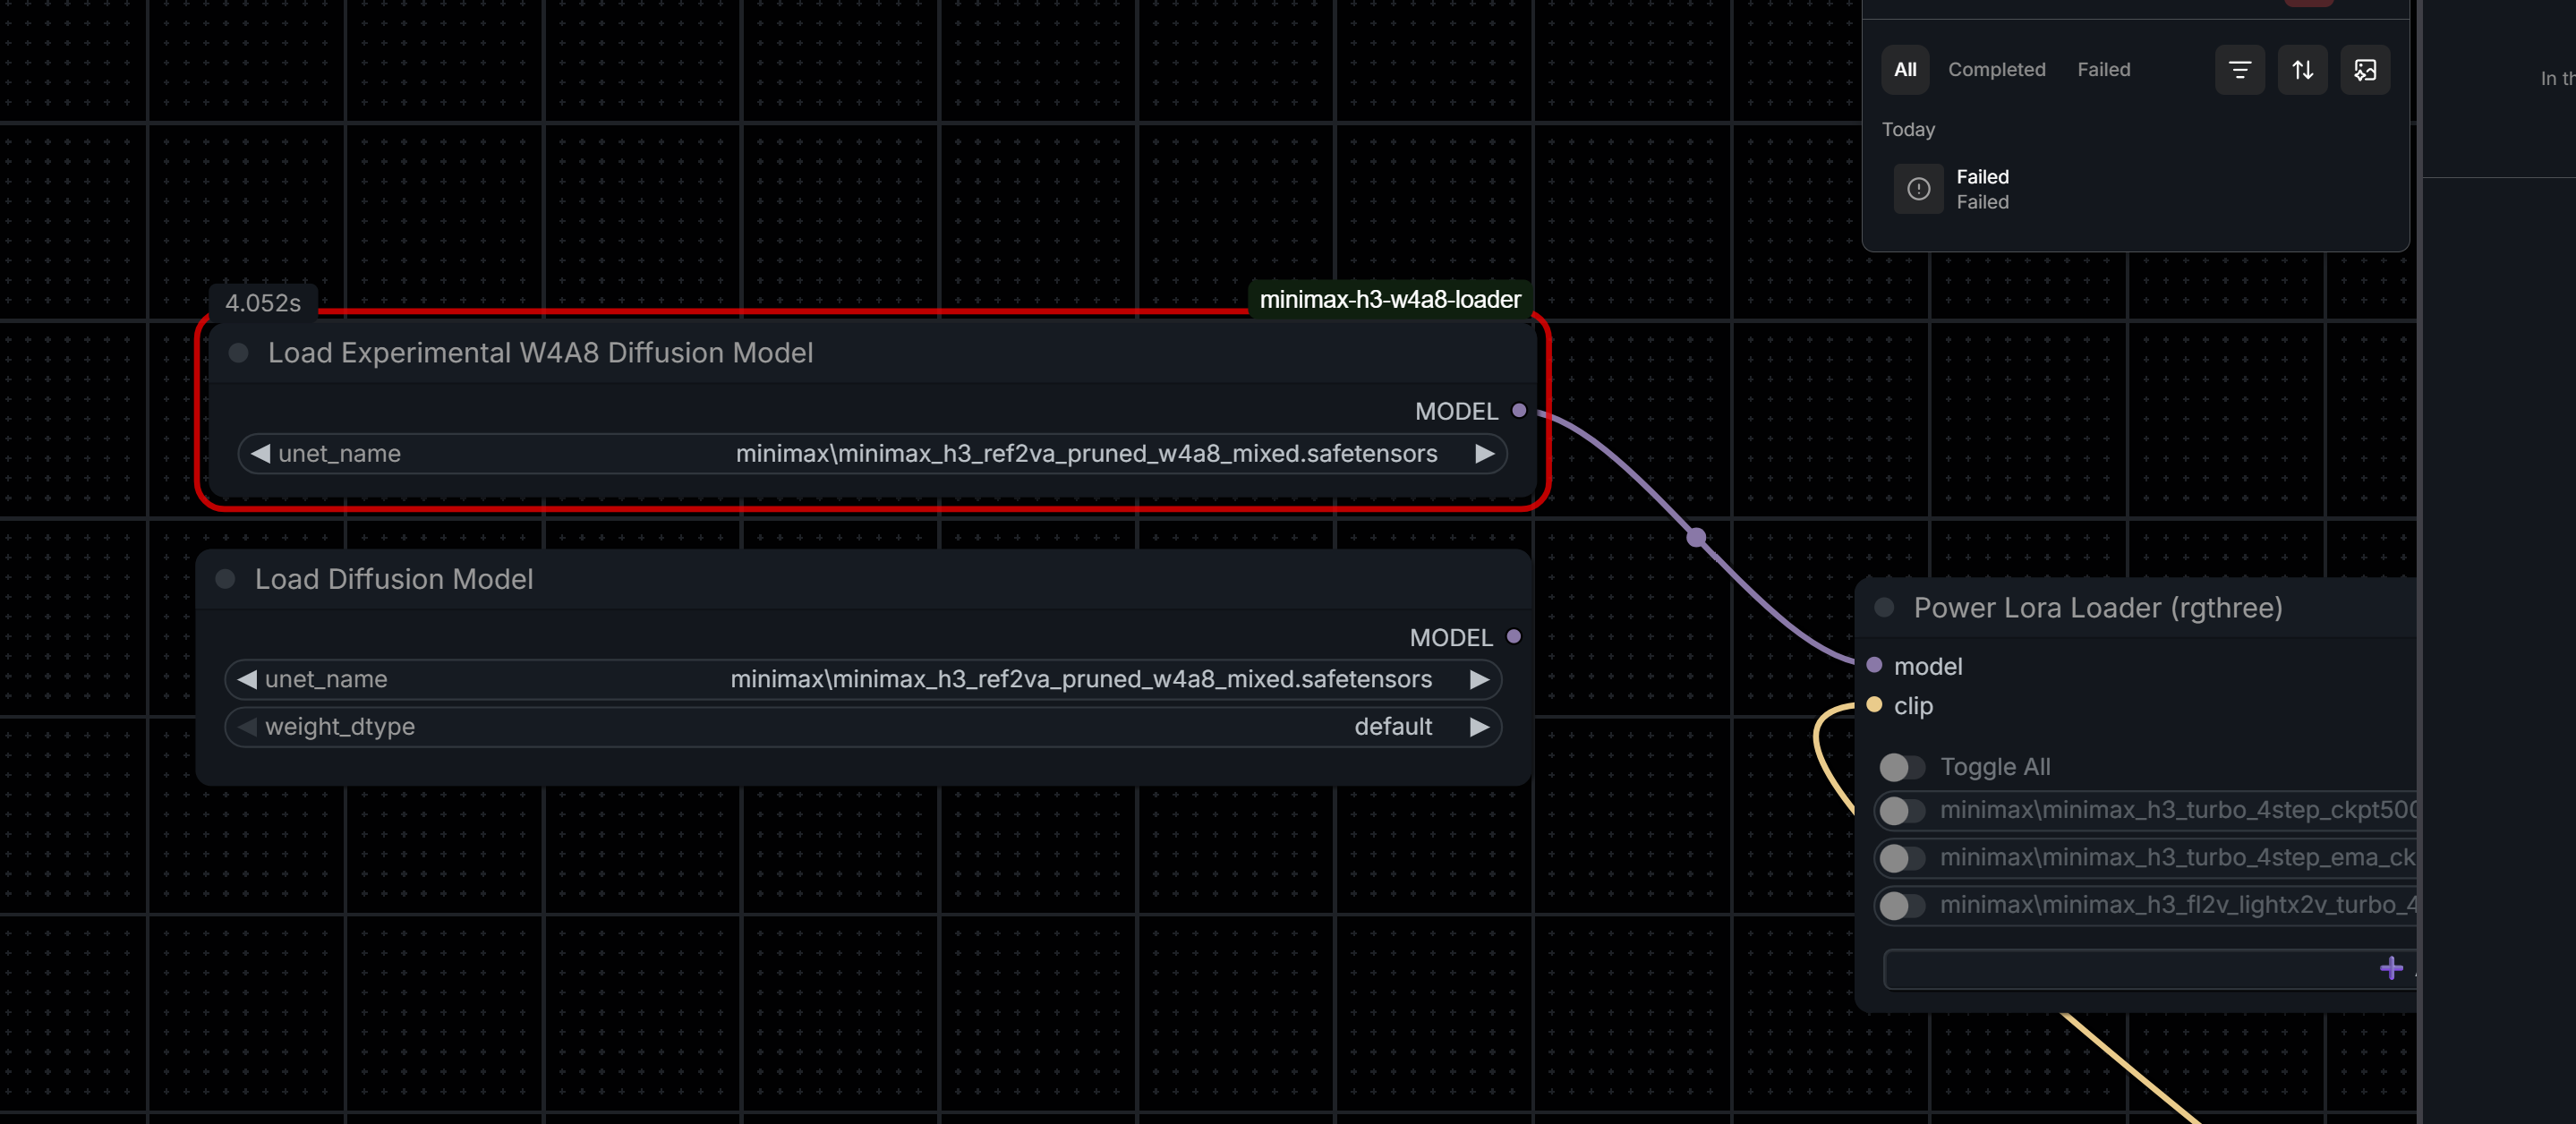This screenshot has height=1124, width=2576.
Task: Select next weight_dtype value
Action: pos(1479,727)
